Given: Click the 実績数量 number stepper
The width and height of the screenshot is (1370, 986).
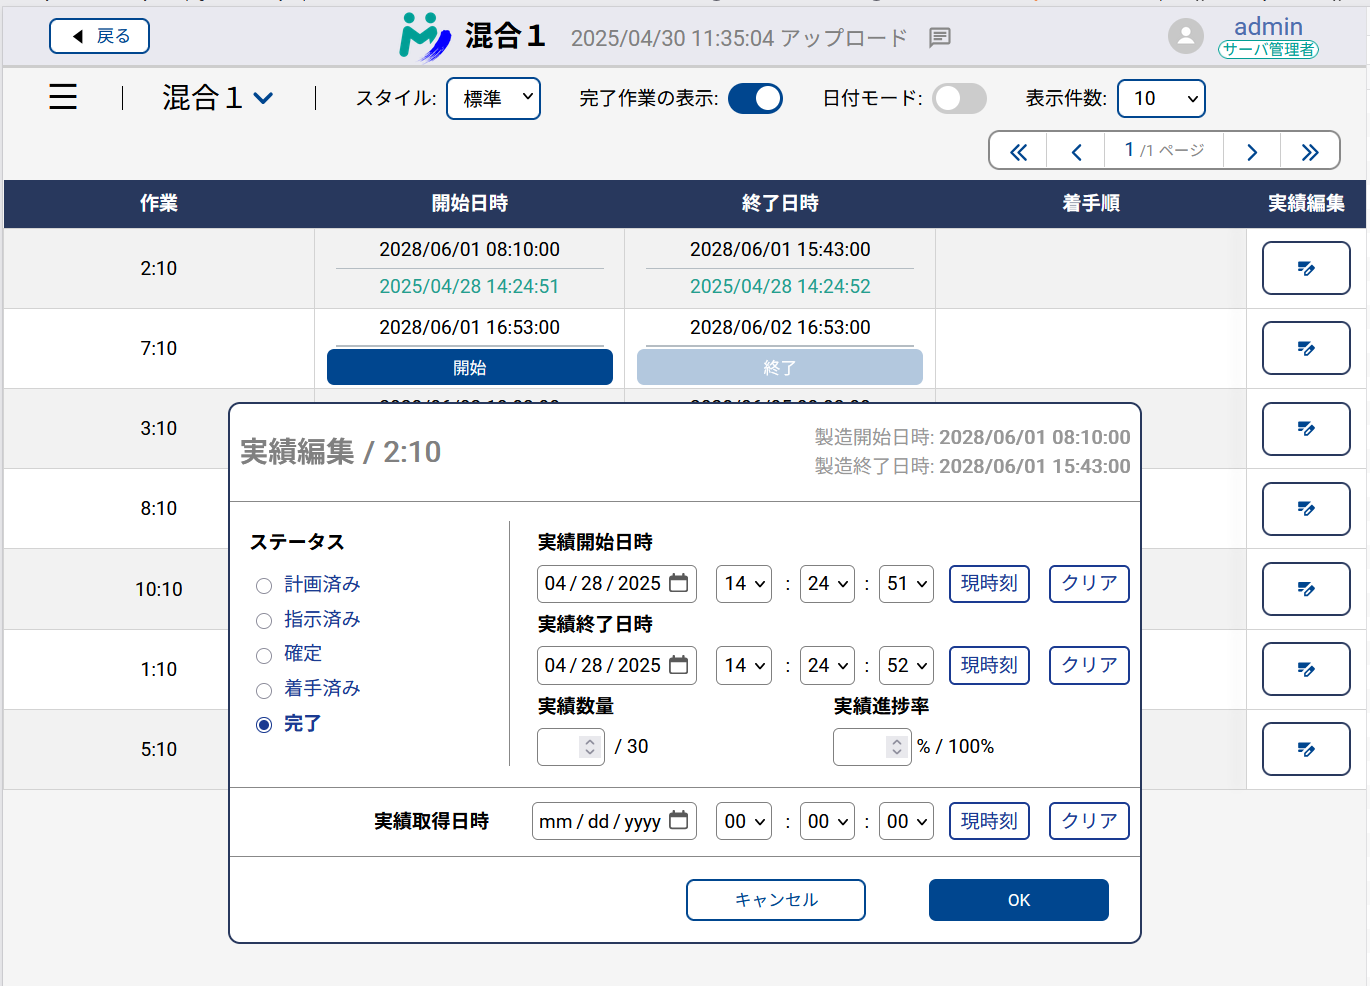Looking at the screenshot, I should pyautogui.click(x=589, y=747).
